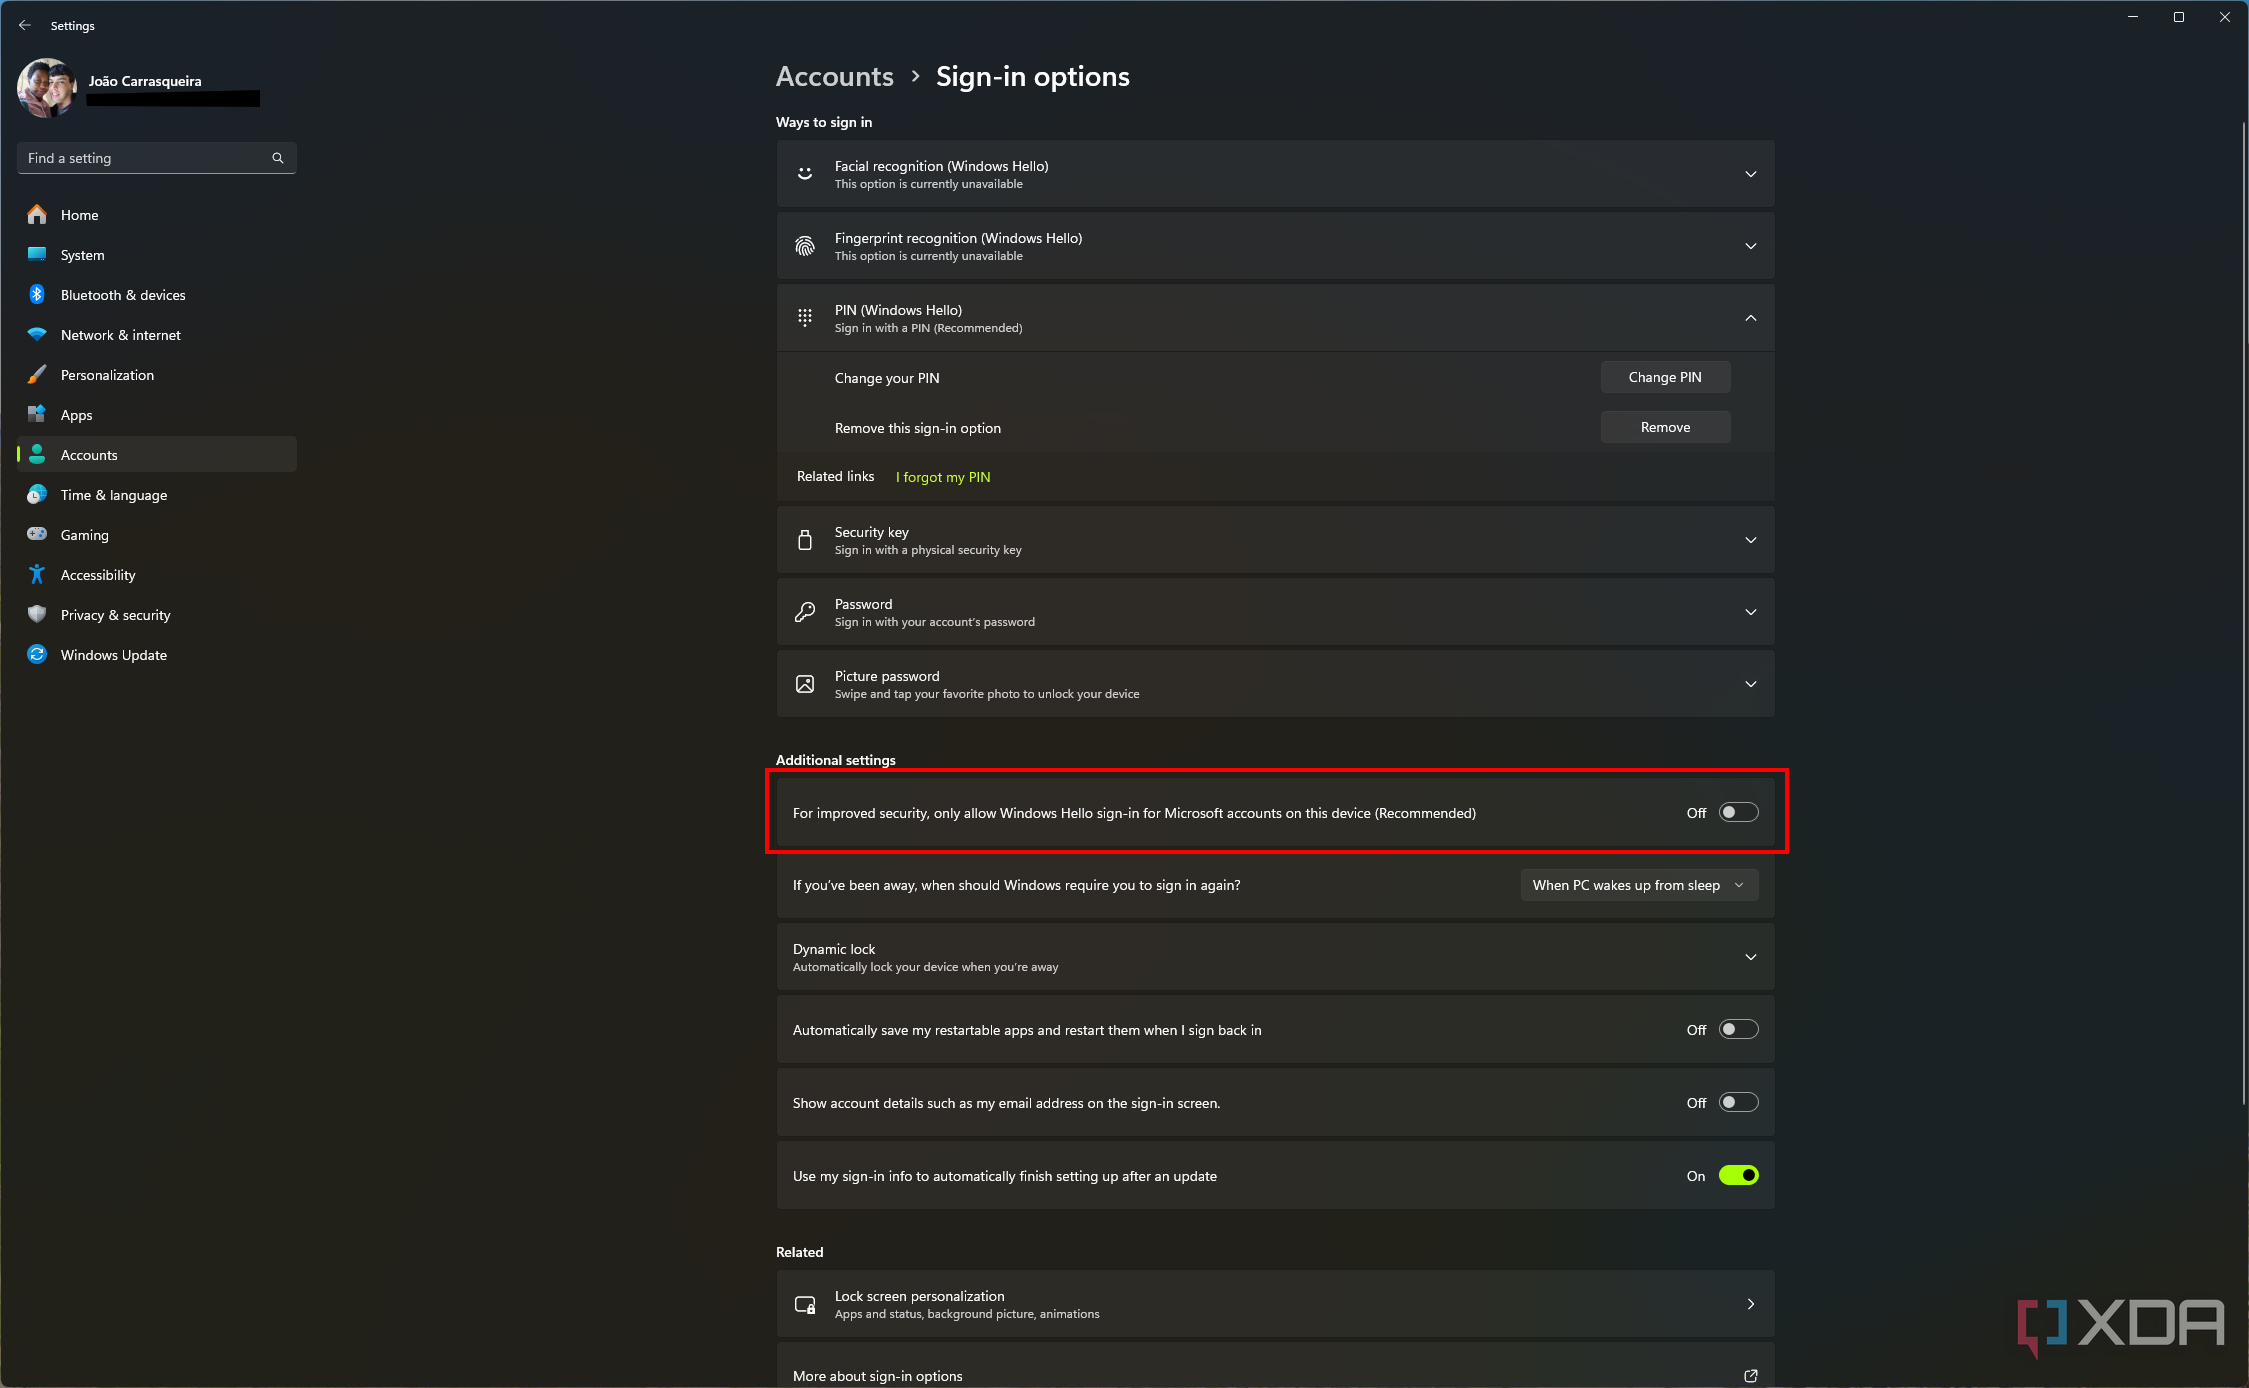
Task: Click the Picture password image icon
Action: pyautogui.click(x=805, y=684)
